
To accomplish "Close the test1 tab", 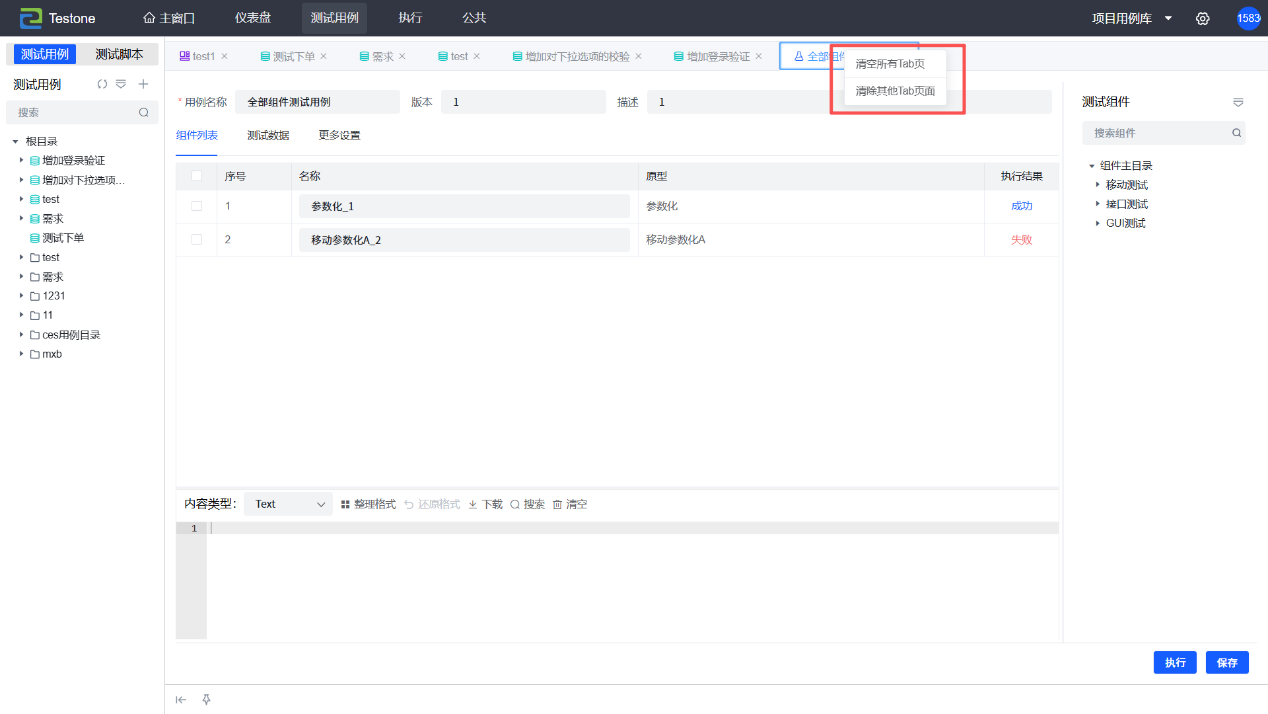I will [x=224, y=57].
